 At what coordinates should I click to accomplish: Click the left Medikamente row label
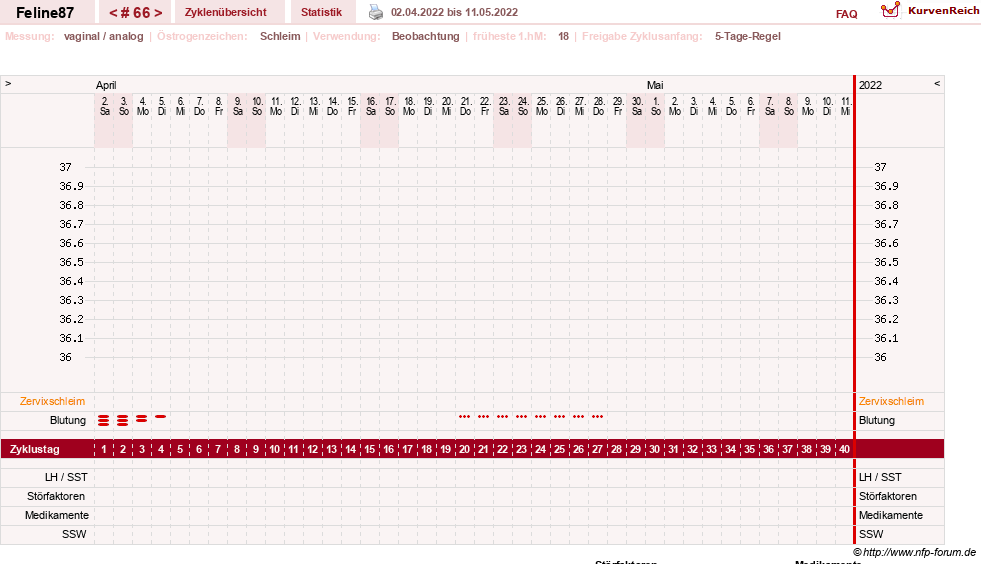tap(57, 515)
